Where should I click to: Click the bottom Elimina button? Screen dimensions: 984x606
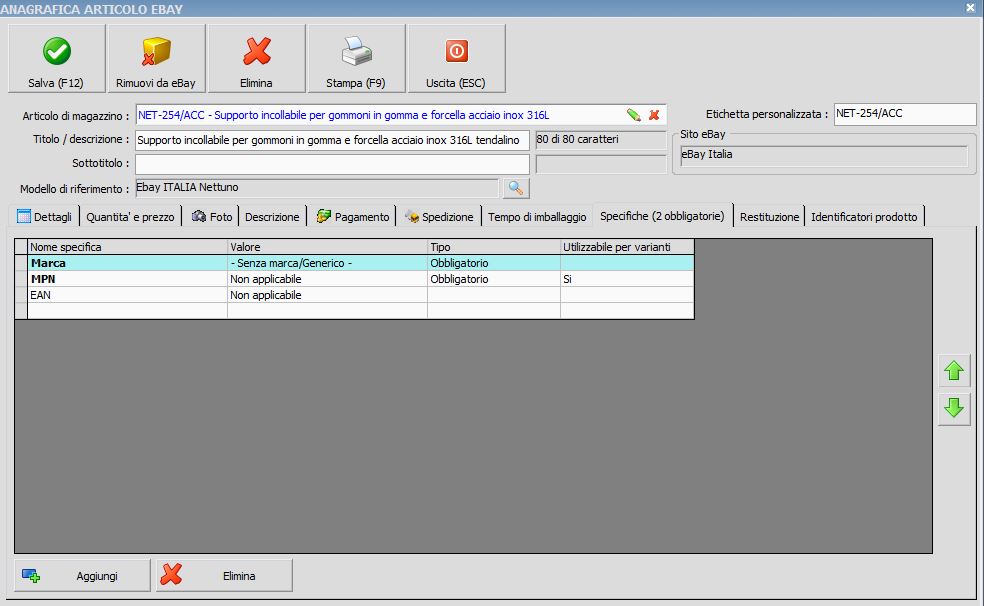[224, 576]
